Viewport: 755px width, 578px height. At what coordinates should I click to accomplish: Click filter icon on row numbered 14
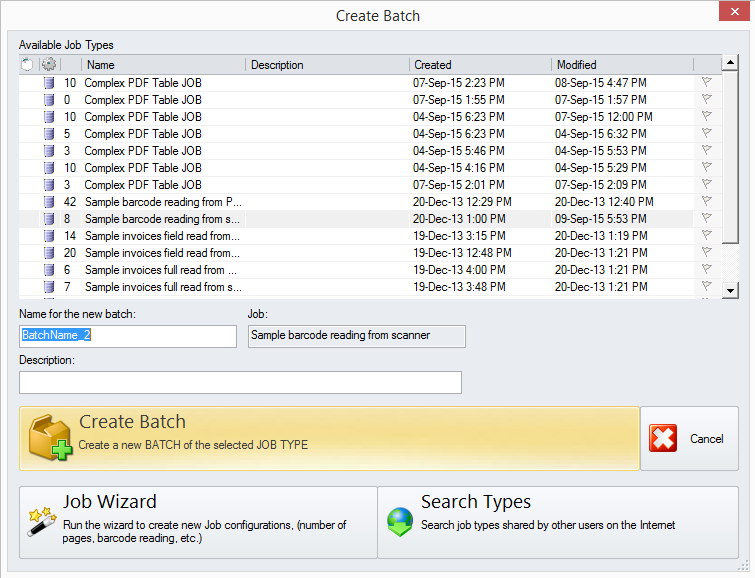[x=706, y=236]
